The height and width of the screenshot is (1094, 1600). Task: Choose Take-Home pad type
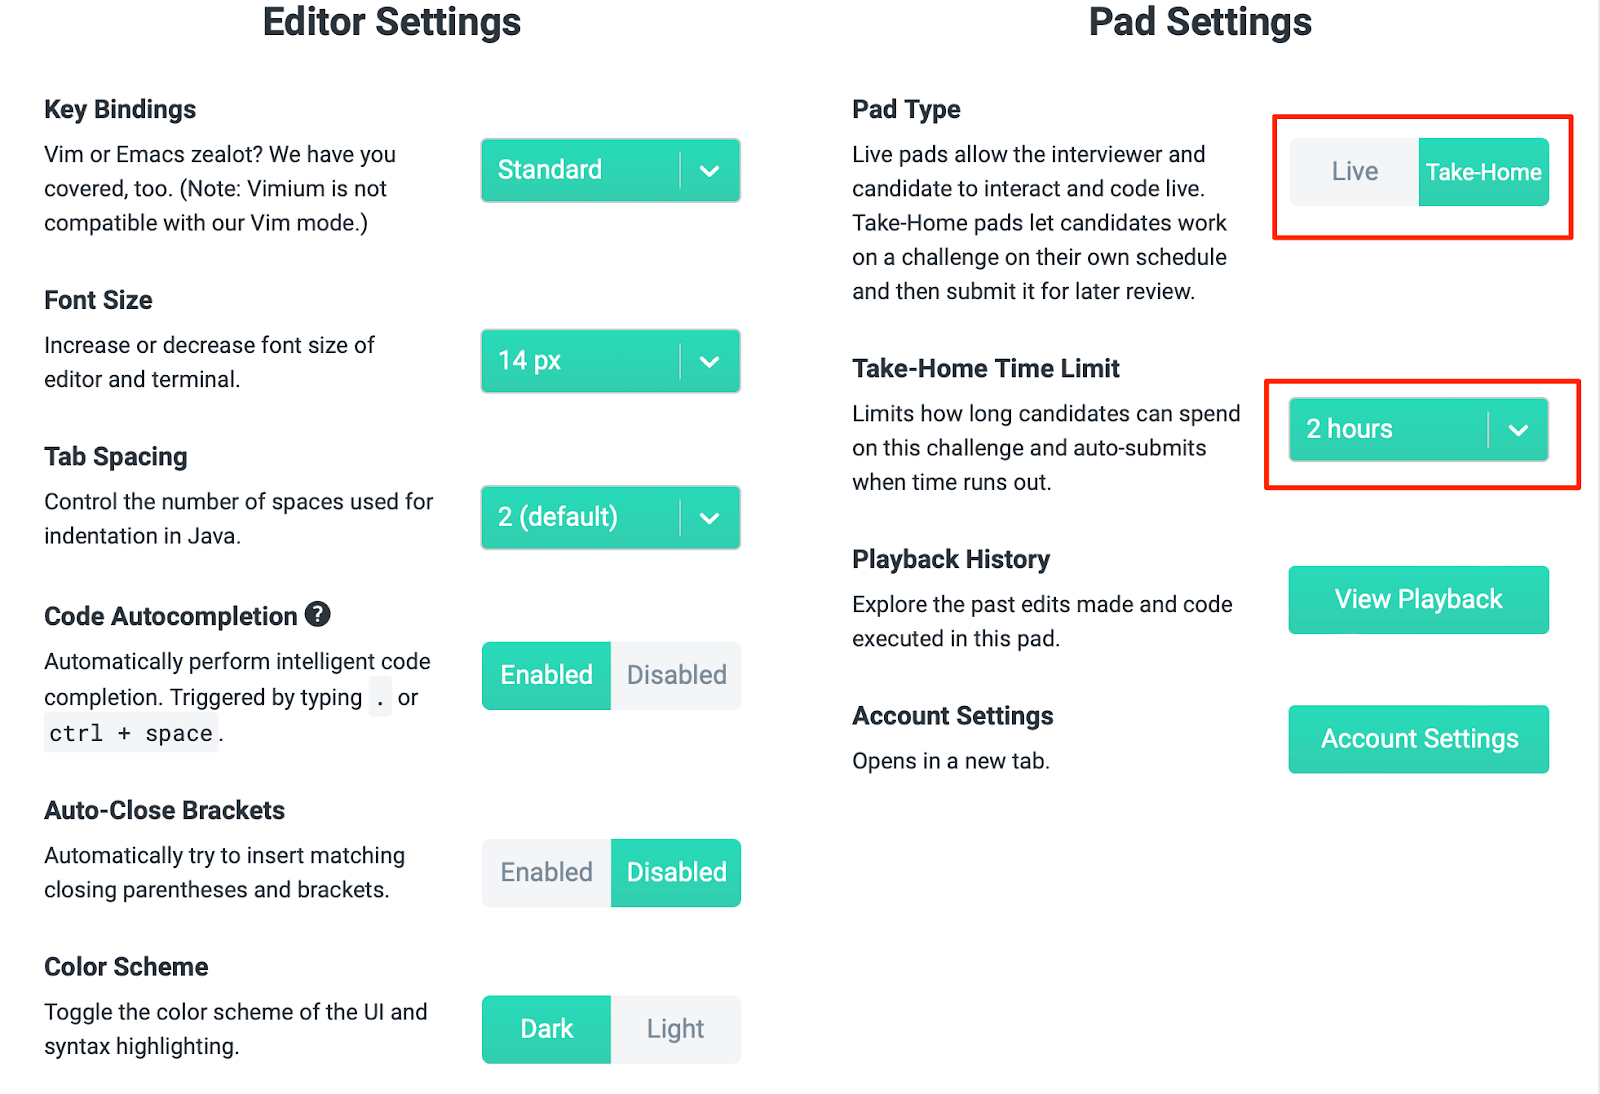(1484, 172)
